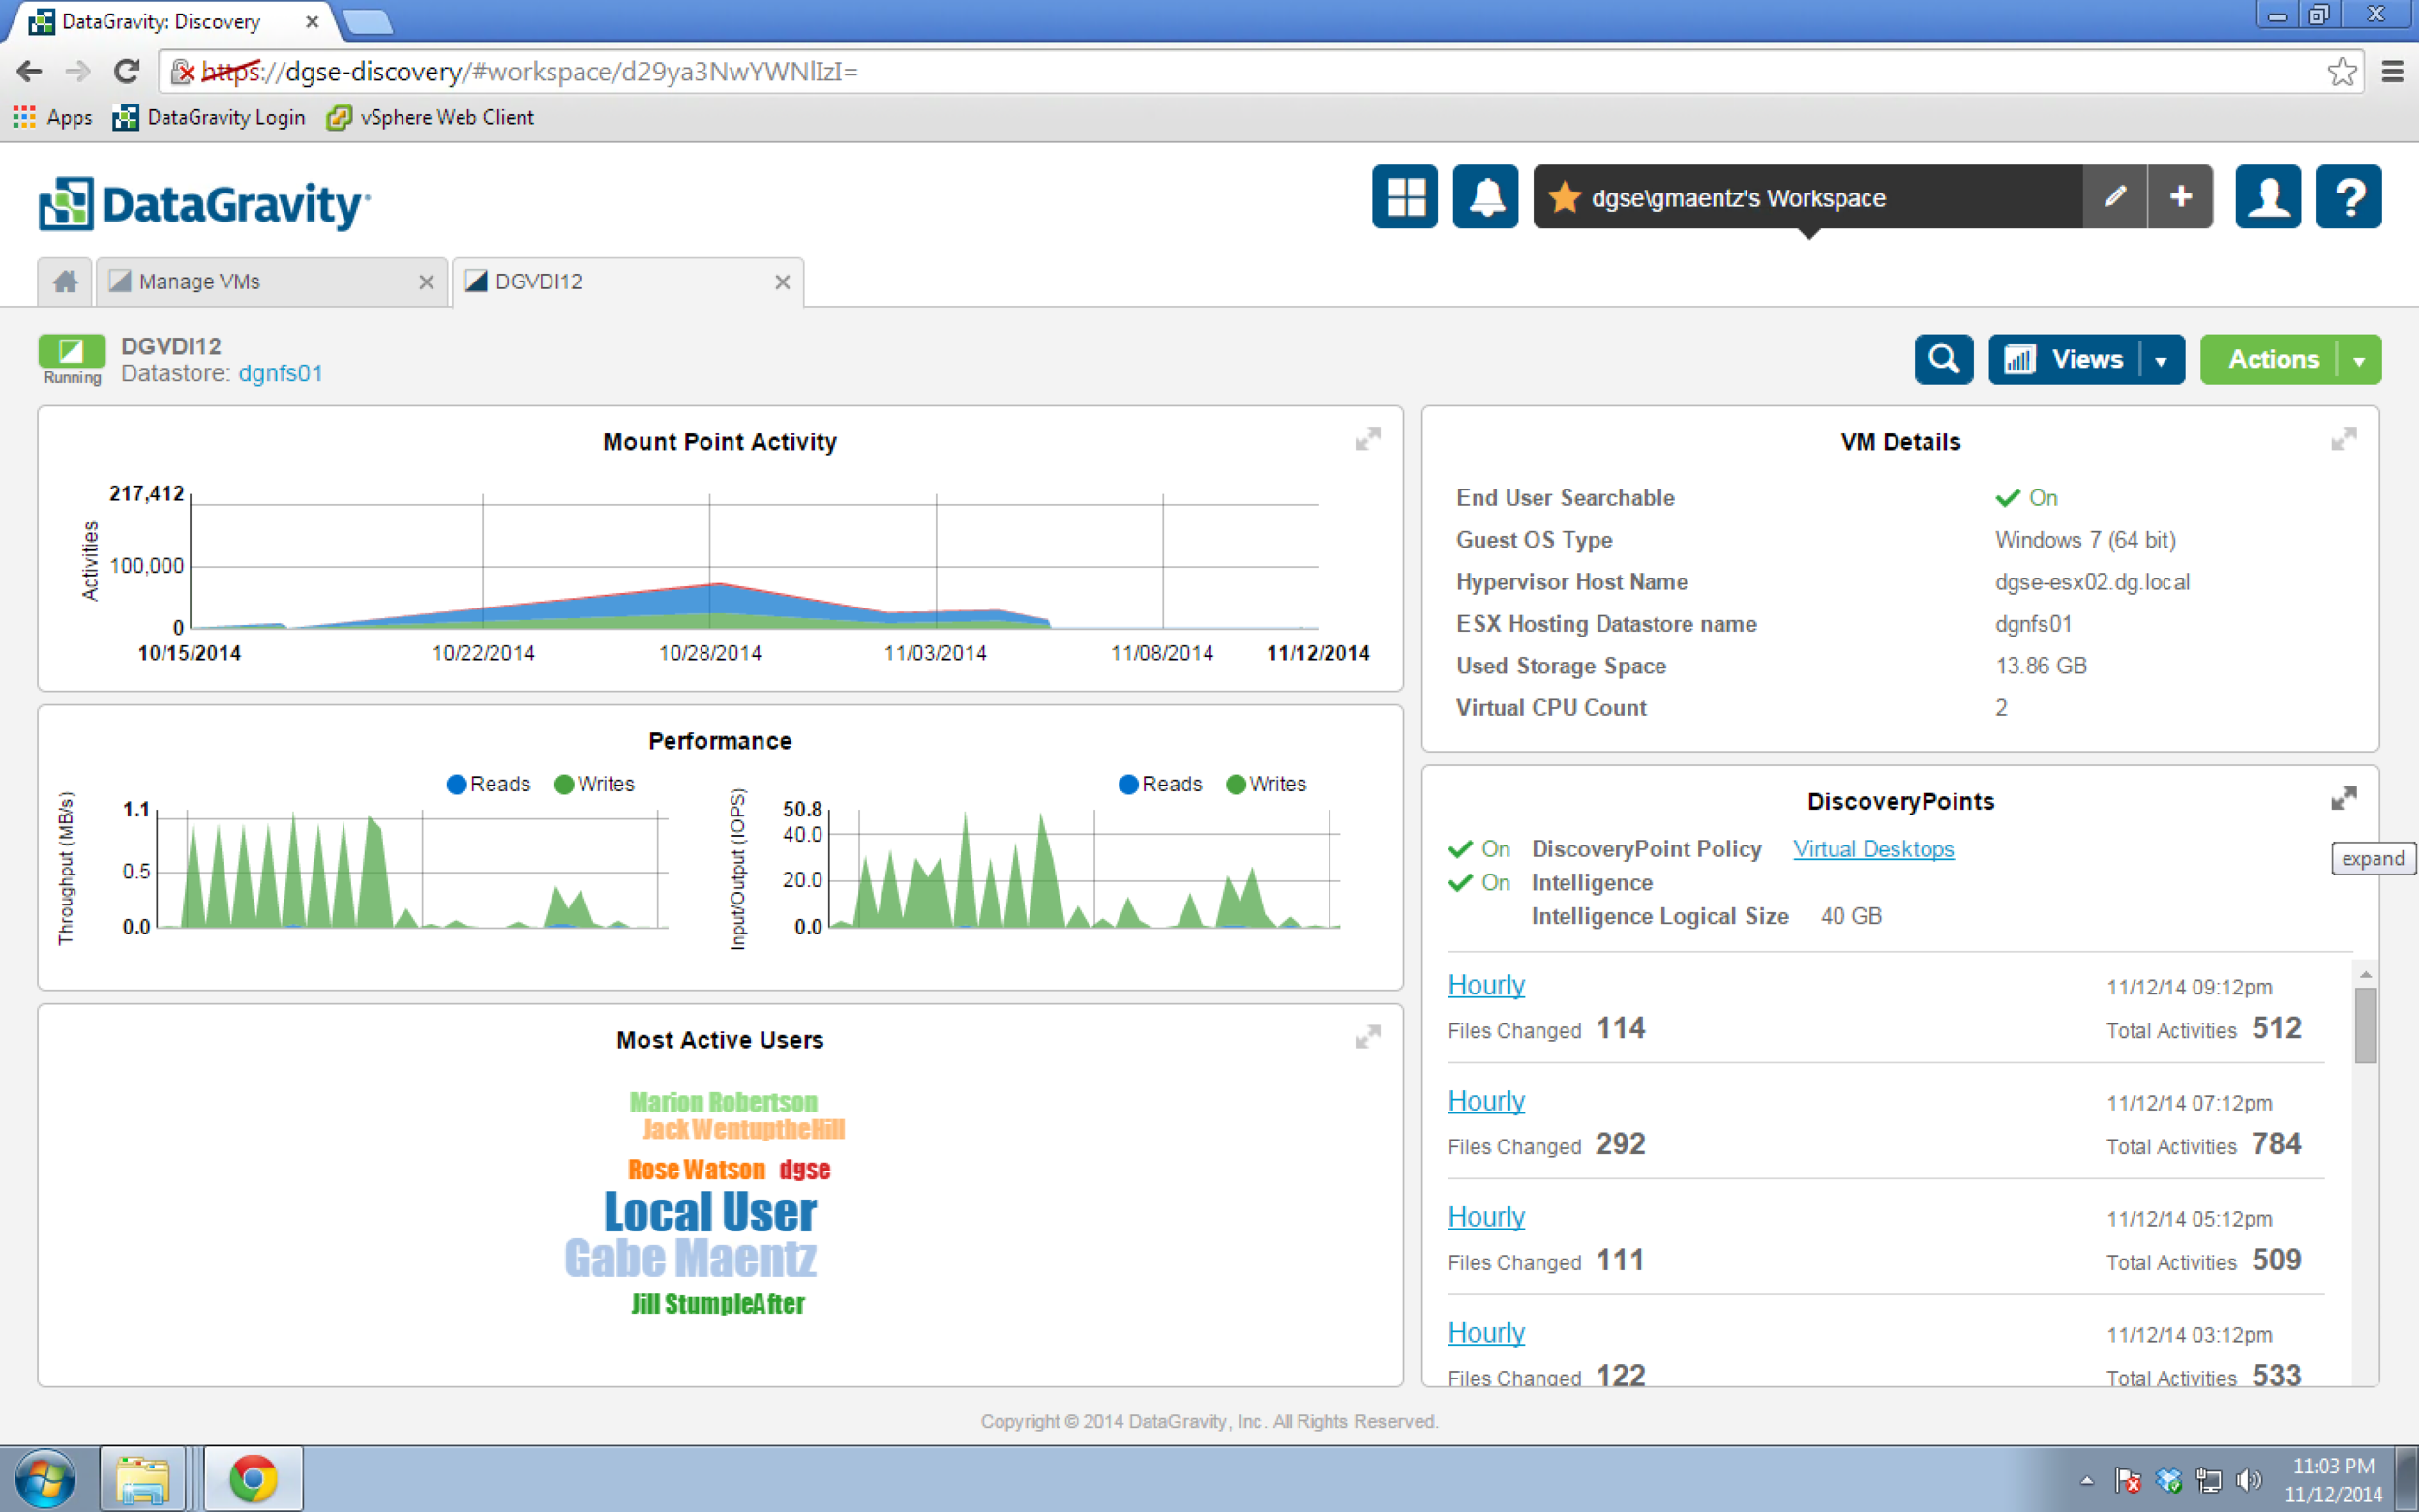Click the taskbar clock and date
Screen dimensions: 2419x1512
pyautogui.click(x=2332, y=1480)
